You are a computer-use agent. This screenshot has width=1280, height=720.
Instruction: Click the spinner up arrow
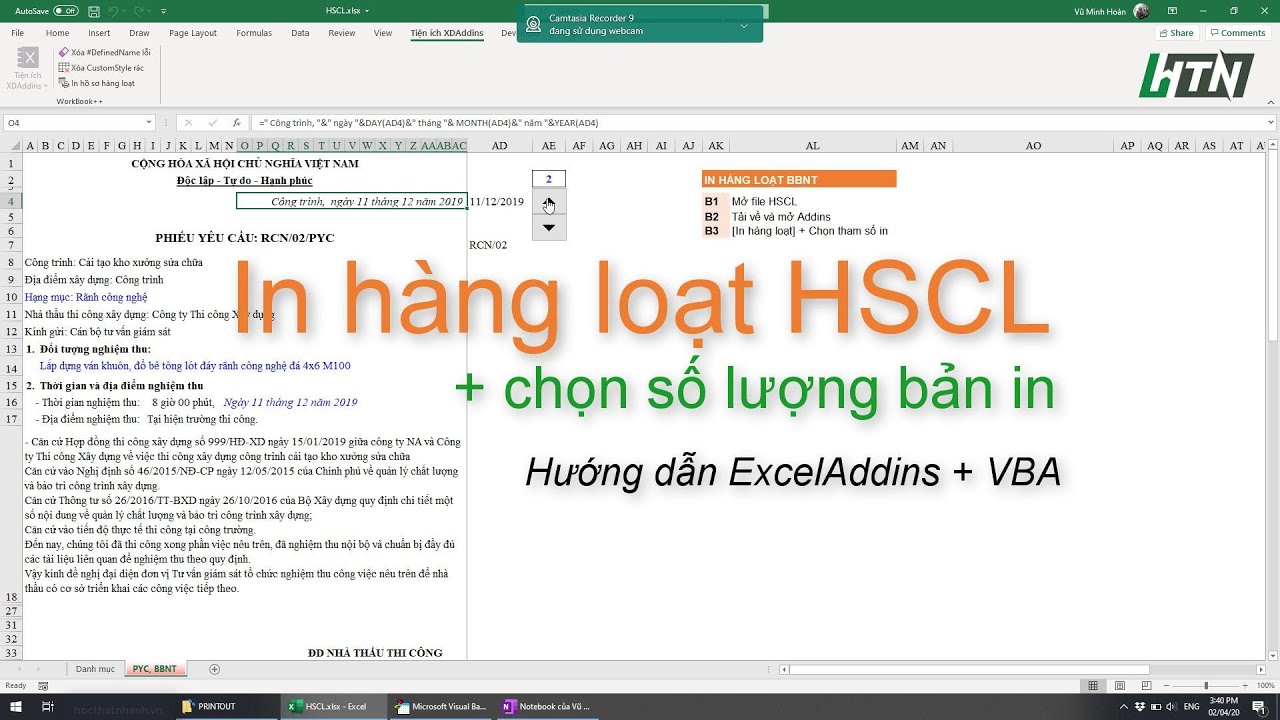(x=549, y=202)
